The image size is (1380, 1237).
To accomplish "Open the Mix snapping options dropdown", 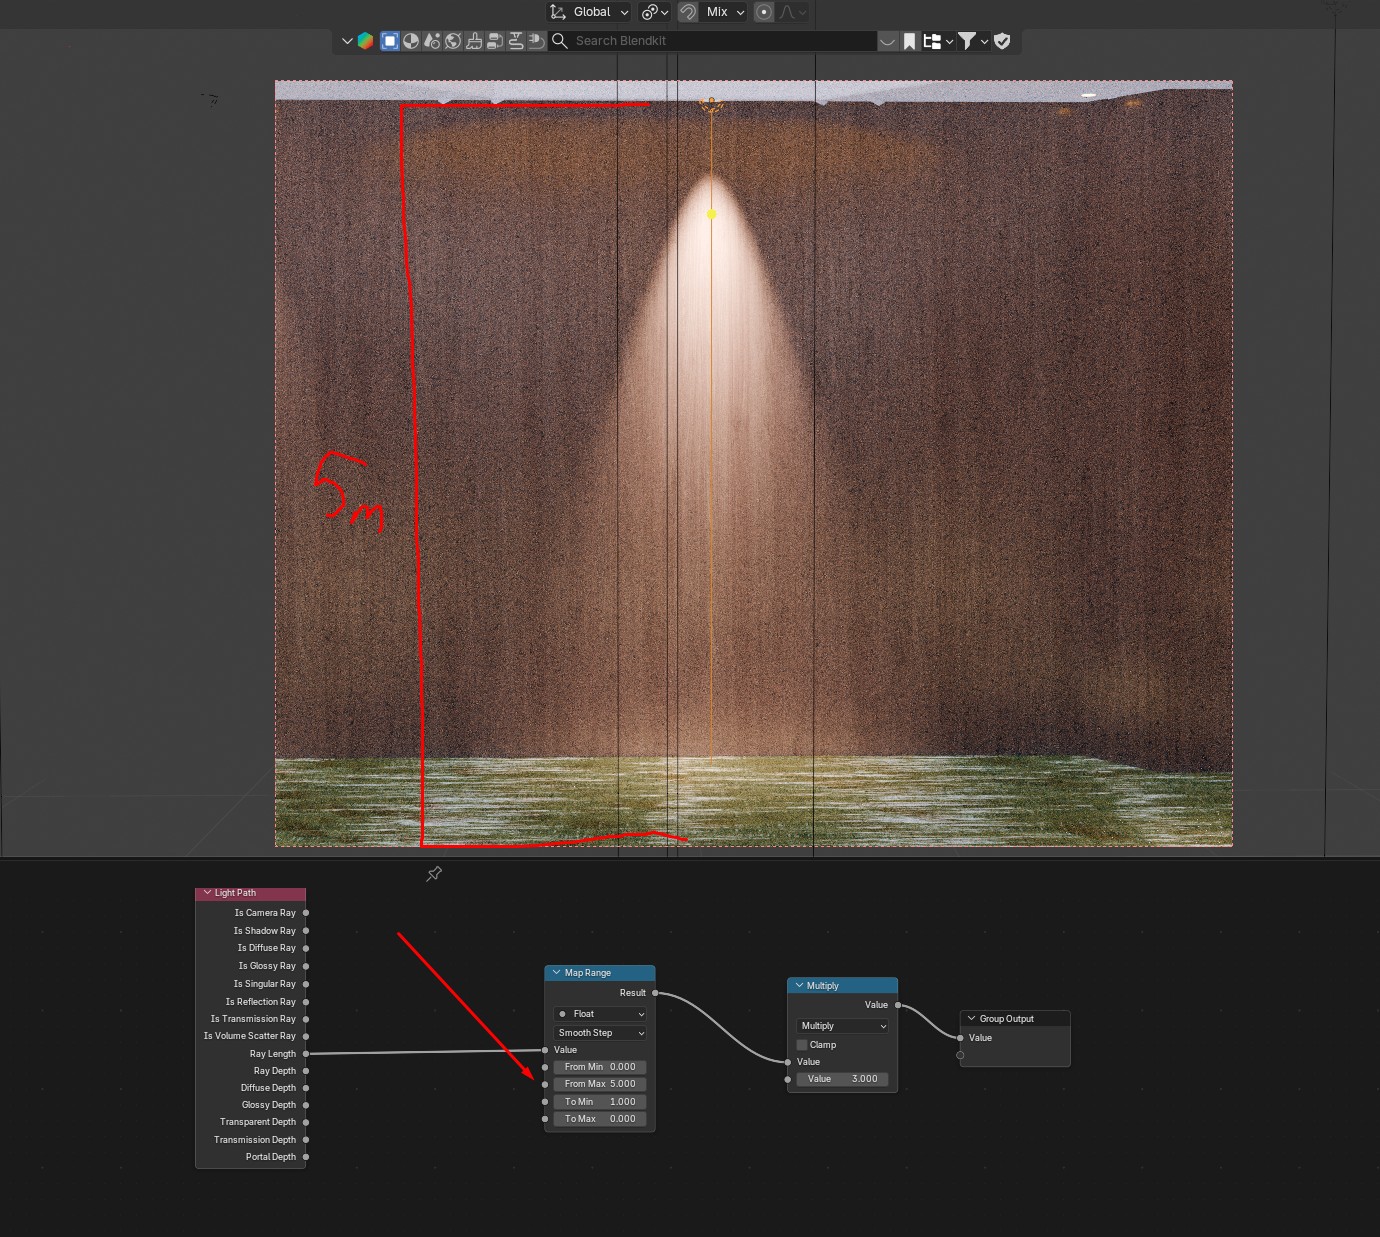I will [725, 12].
